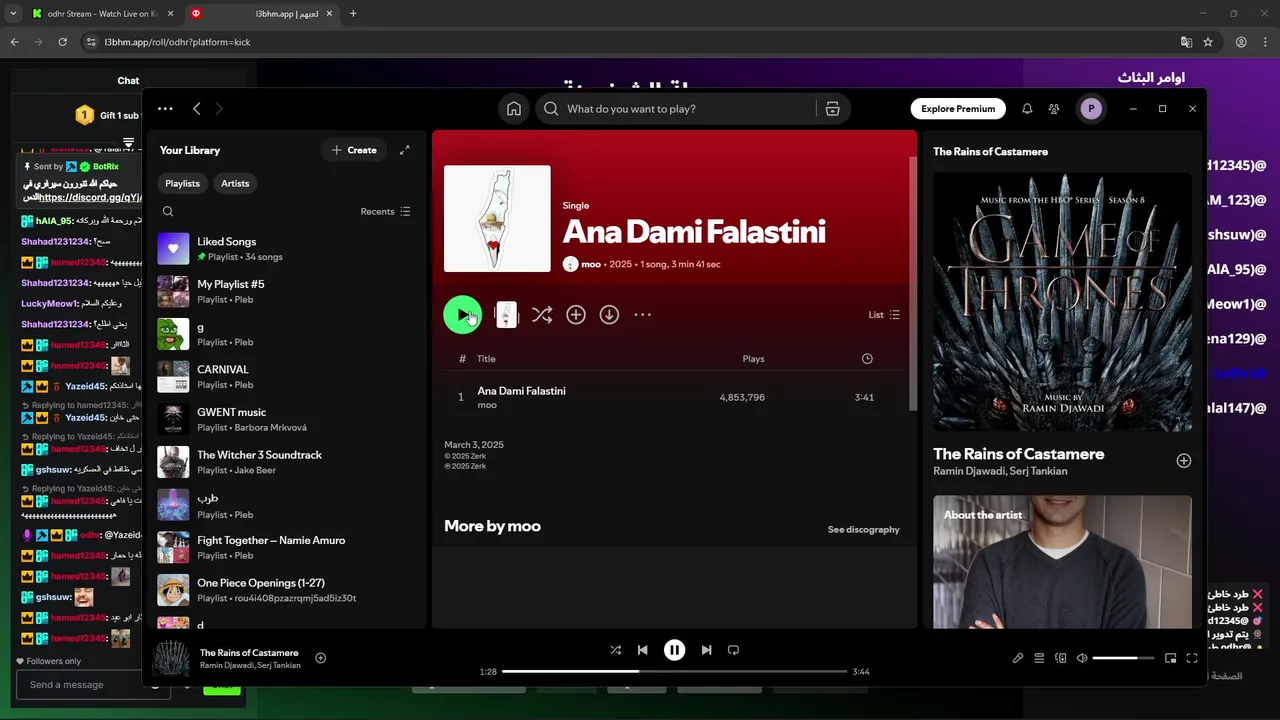Select track row Ana Dami Falastini
Screen dimensions: 1280x720
click(674, 397)
